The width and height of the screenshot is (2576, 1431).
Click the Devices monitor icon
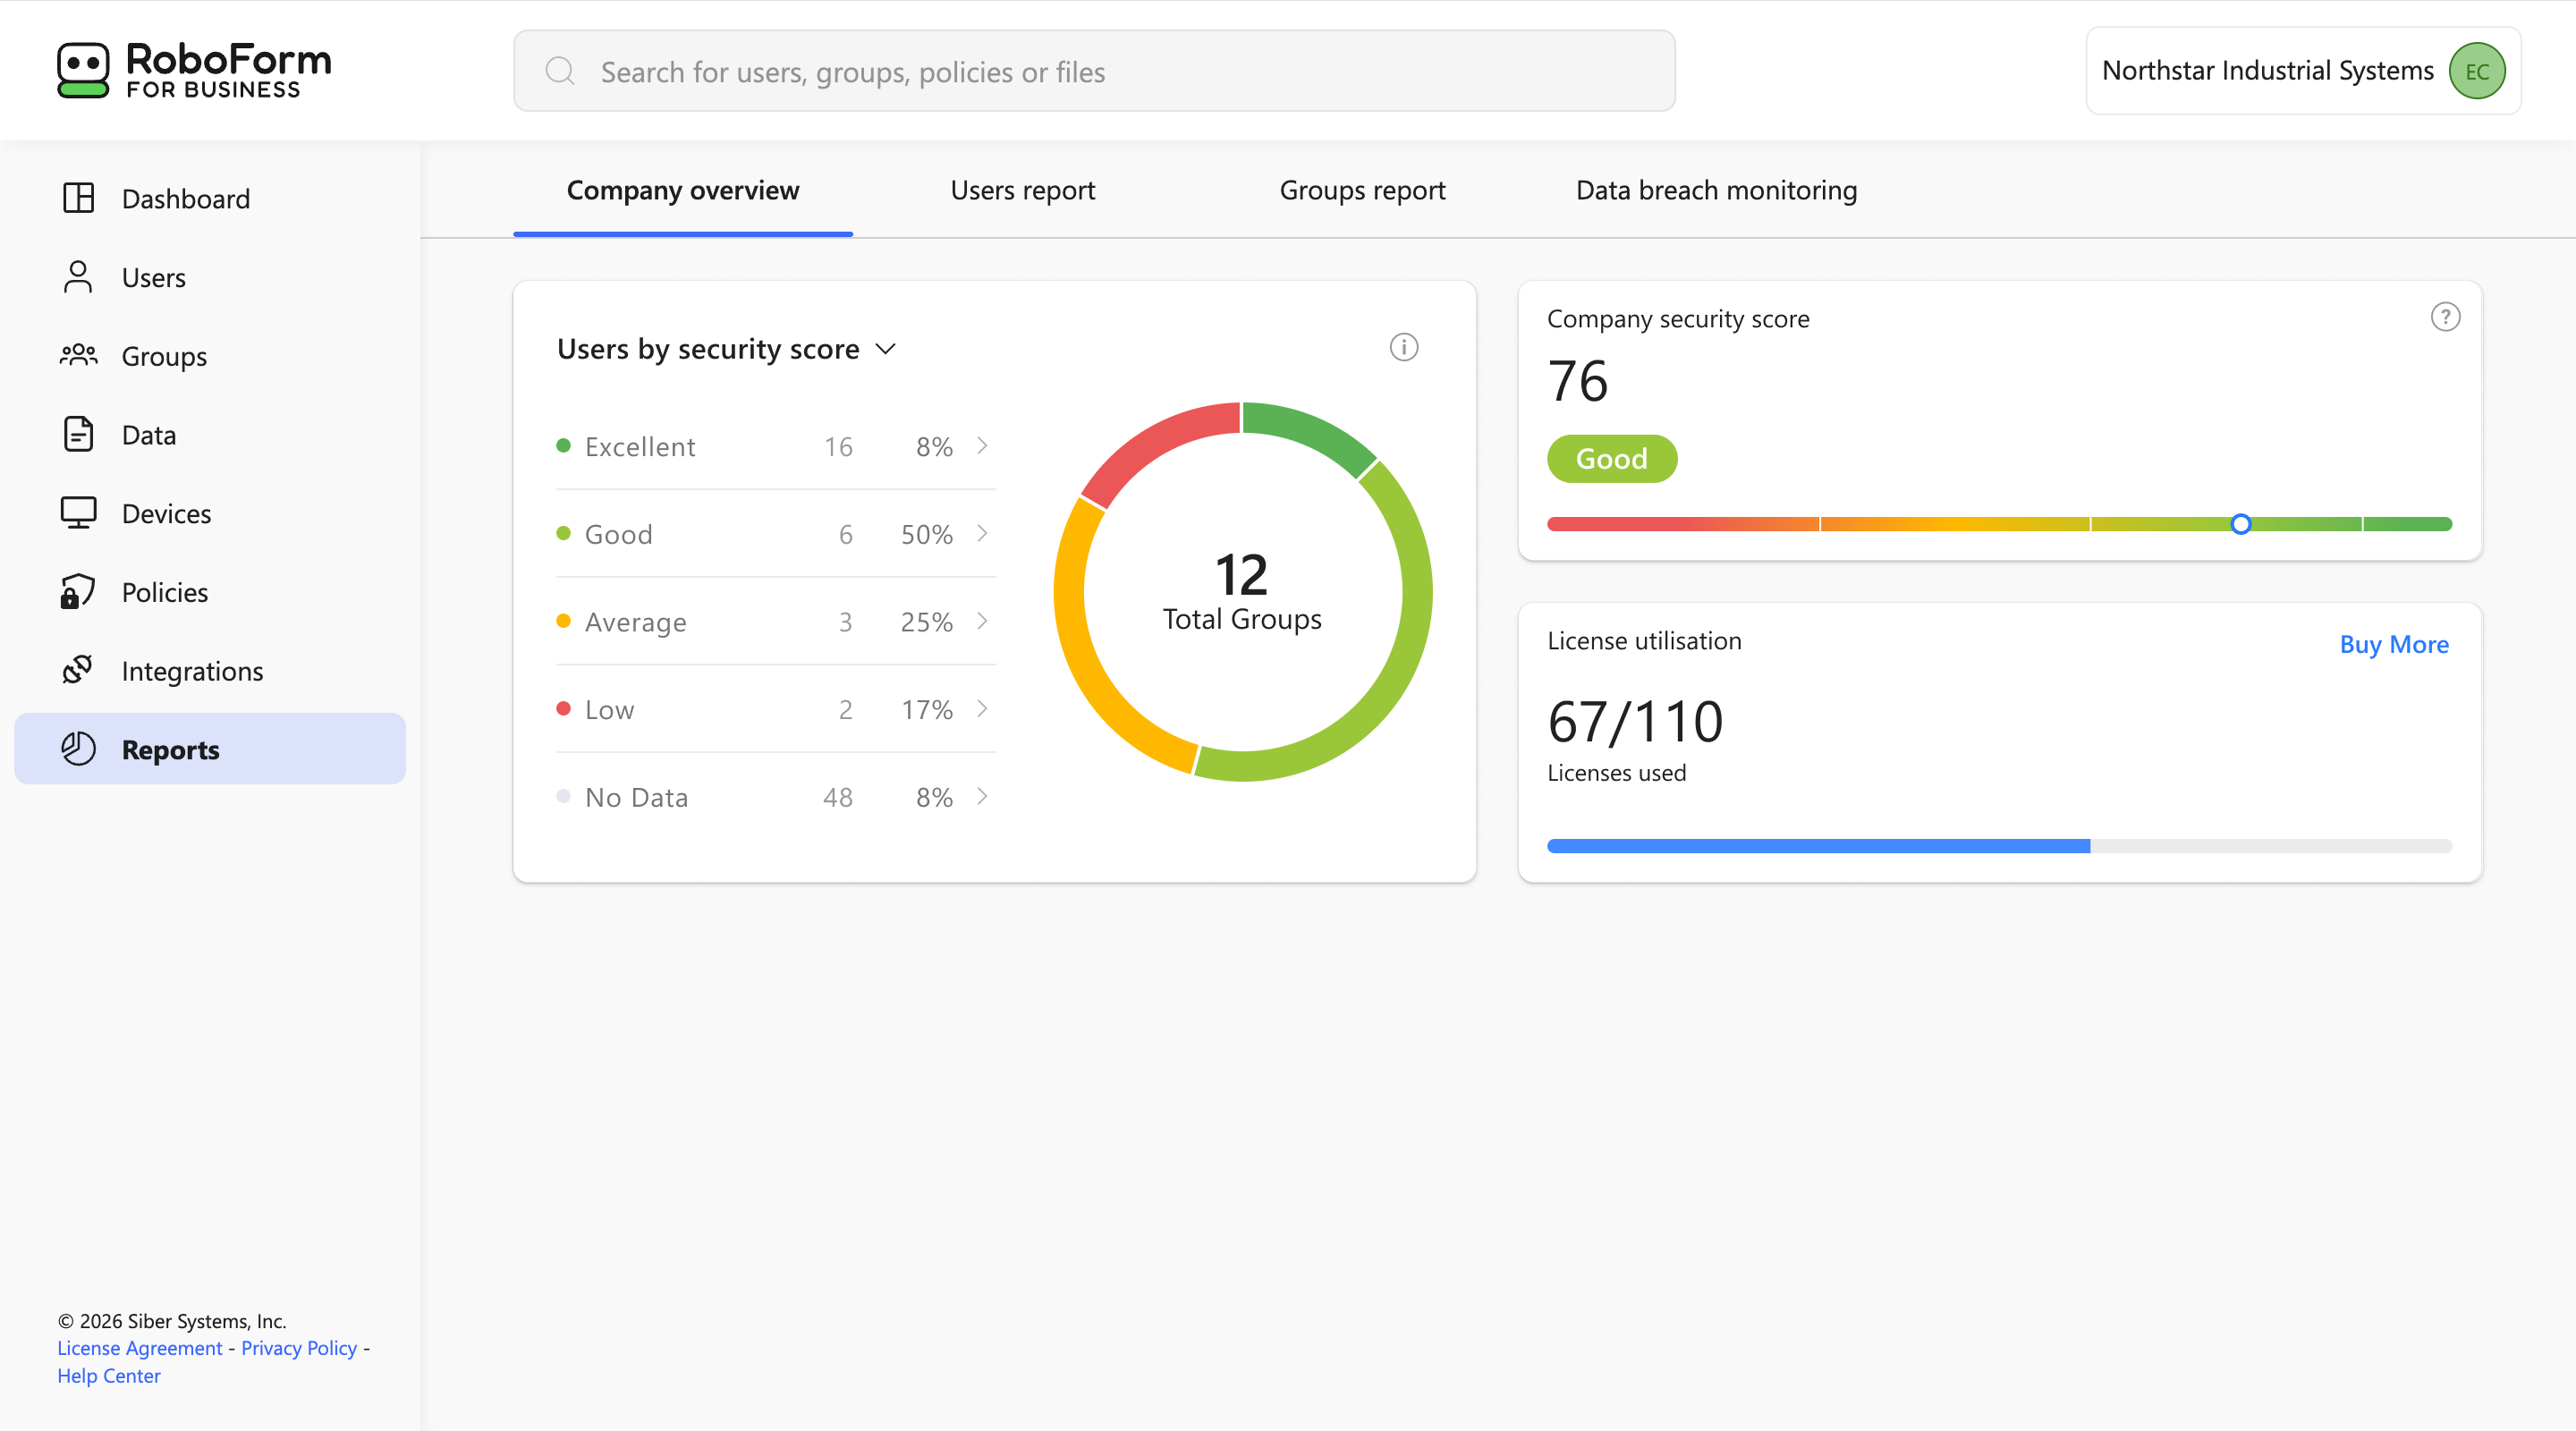click(x=78, y=513)
